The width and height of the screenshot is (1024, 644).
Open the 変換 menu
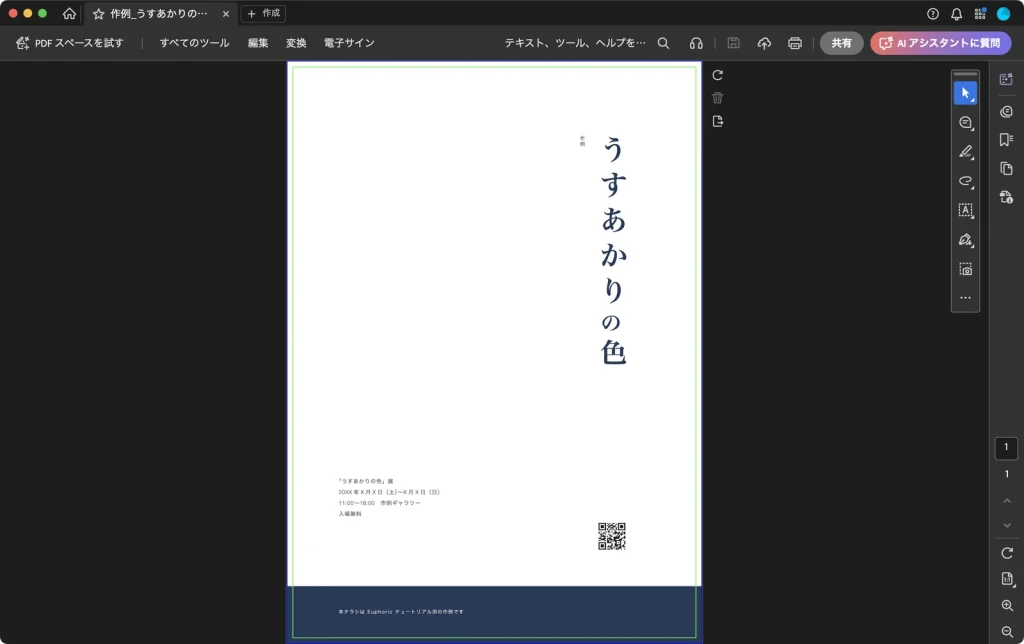pos(296,43)
